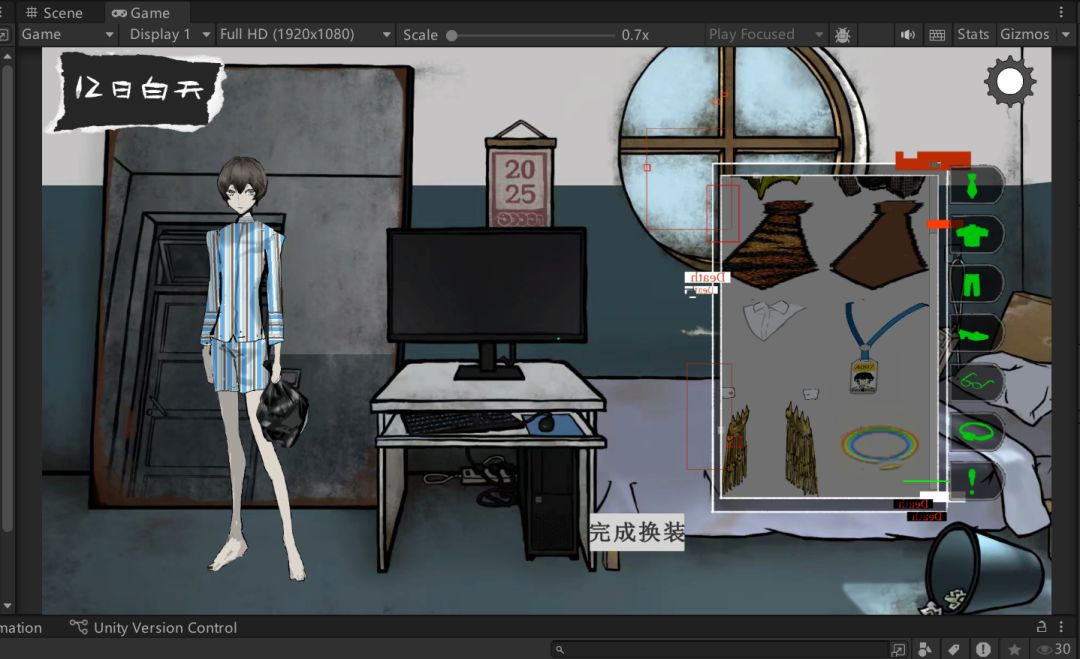Image resolution: width=1080 pixels, height=659 pixels.
Task: Select the shoes category icon
Action: (971, 332)
